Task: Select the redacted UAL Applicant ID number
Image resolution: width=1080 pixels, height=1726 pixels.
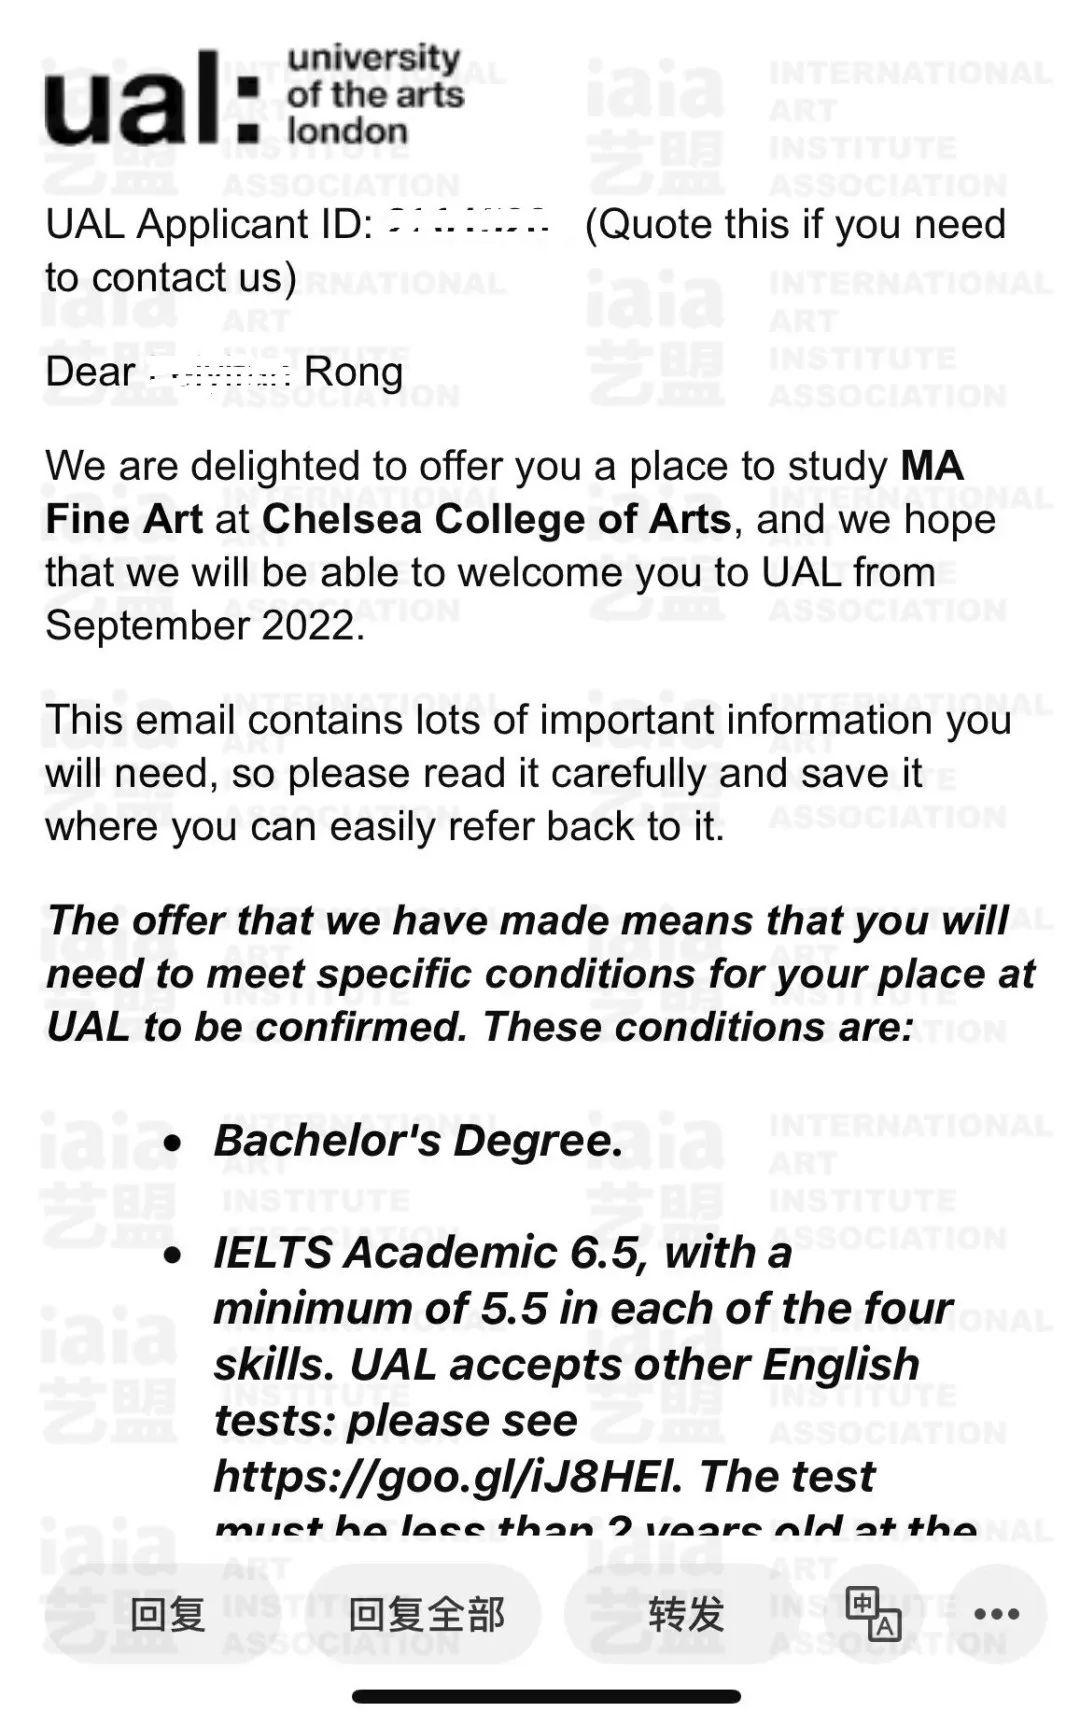Action: 468,223
